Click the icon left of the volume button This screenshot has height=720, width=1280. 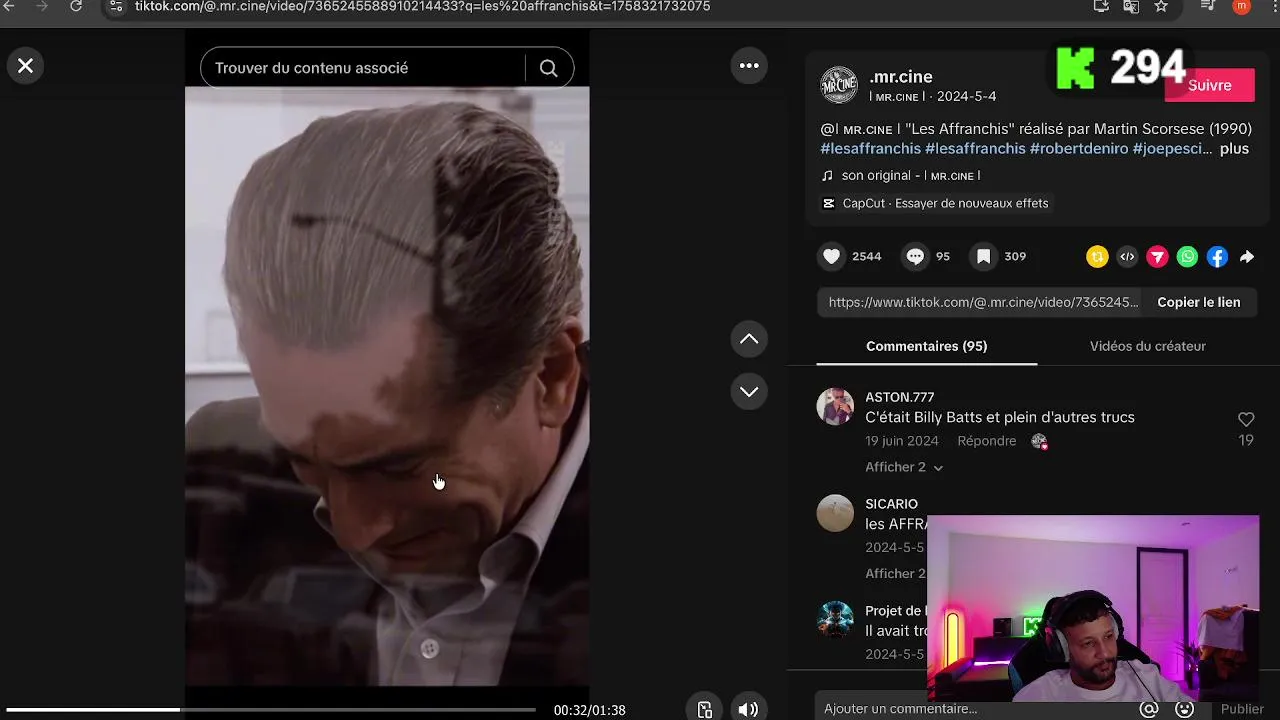tap(705, 710)
